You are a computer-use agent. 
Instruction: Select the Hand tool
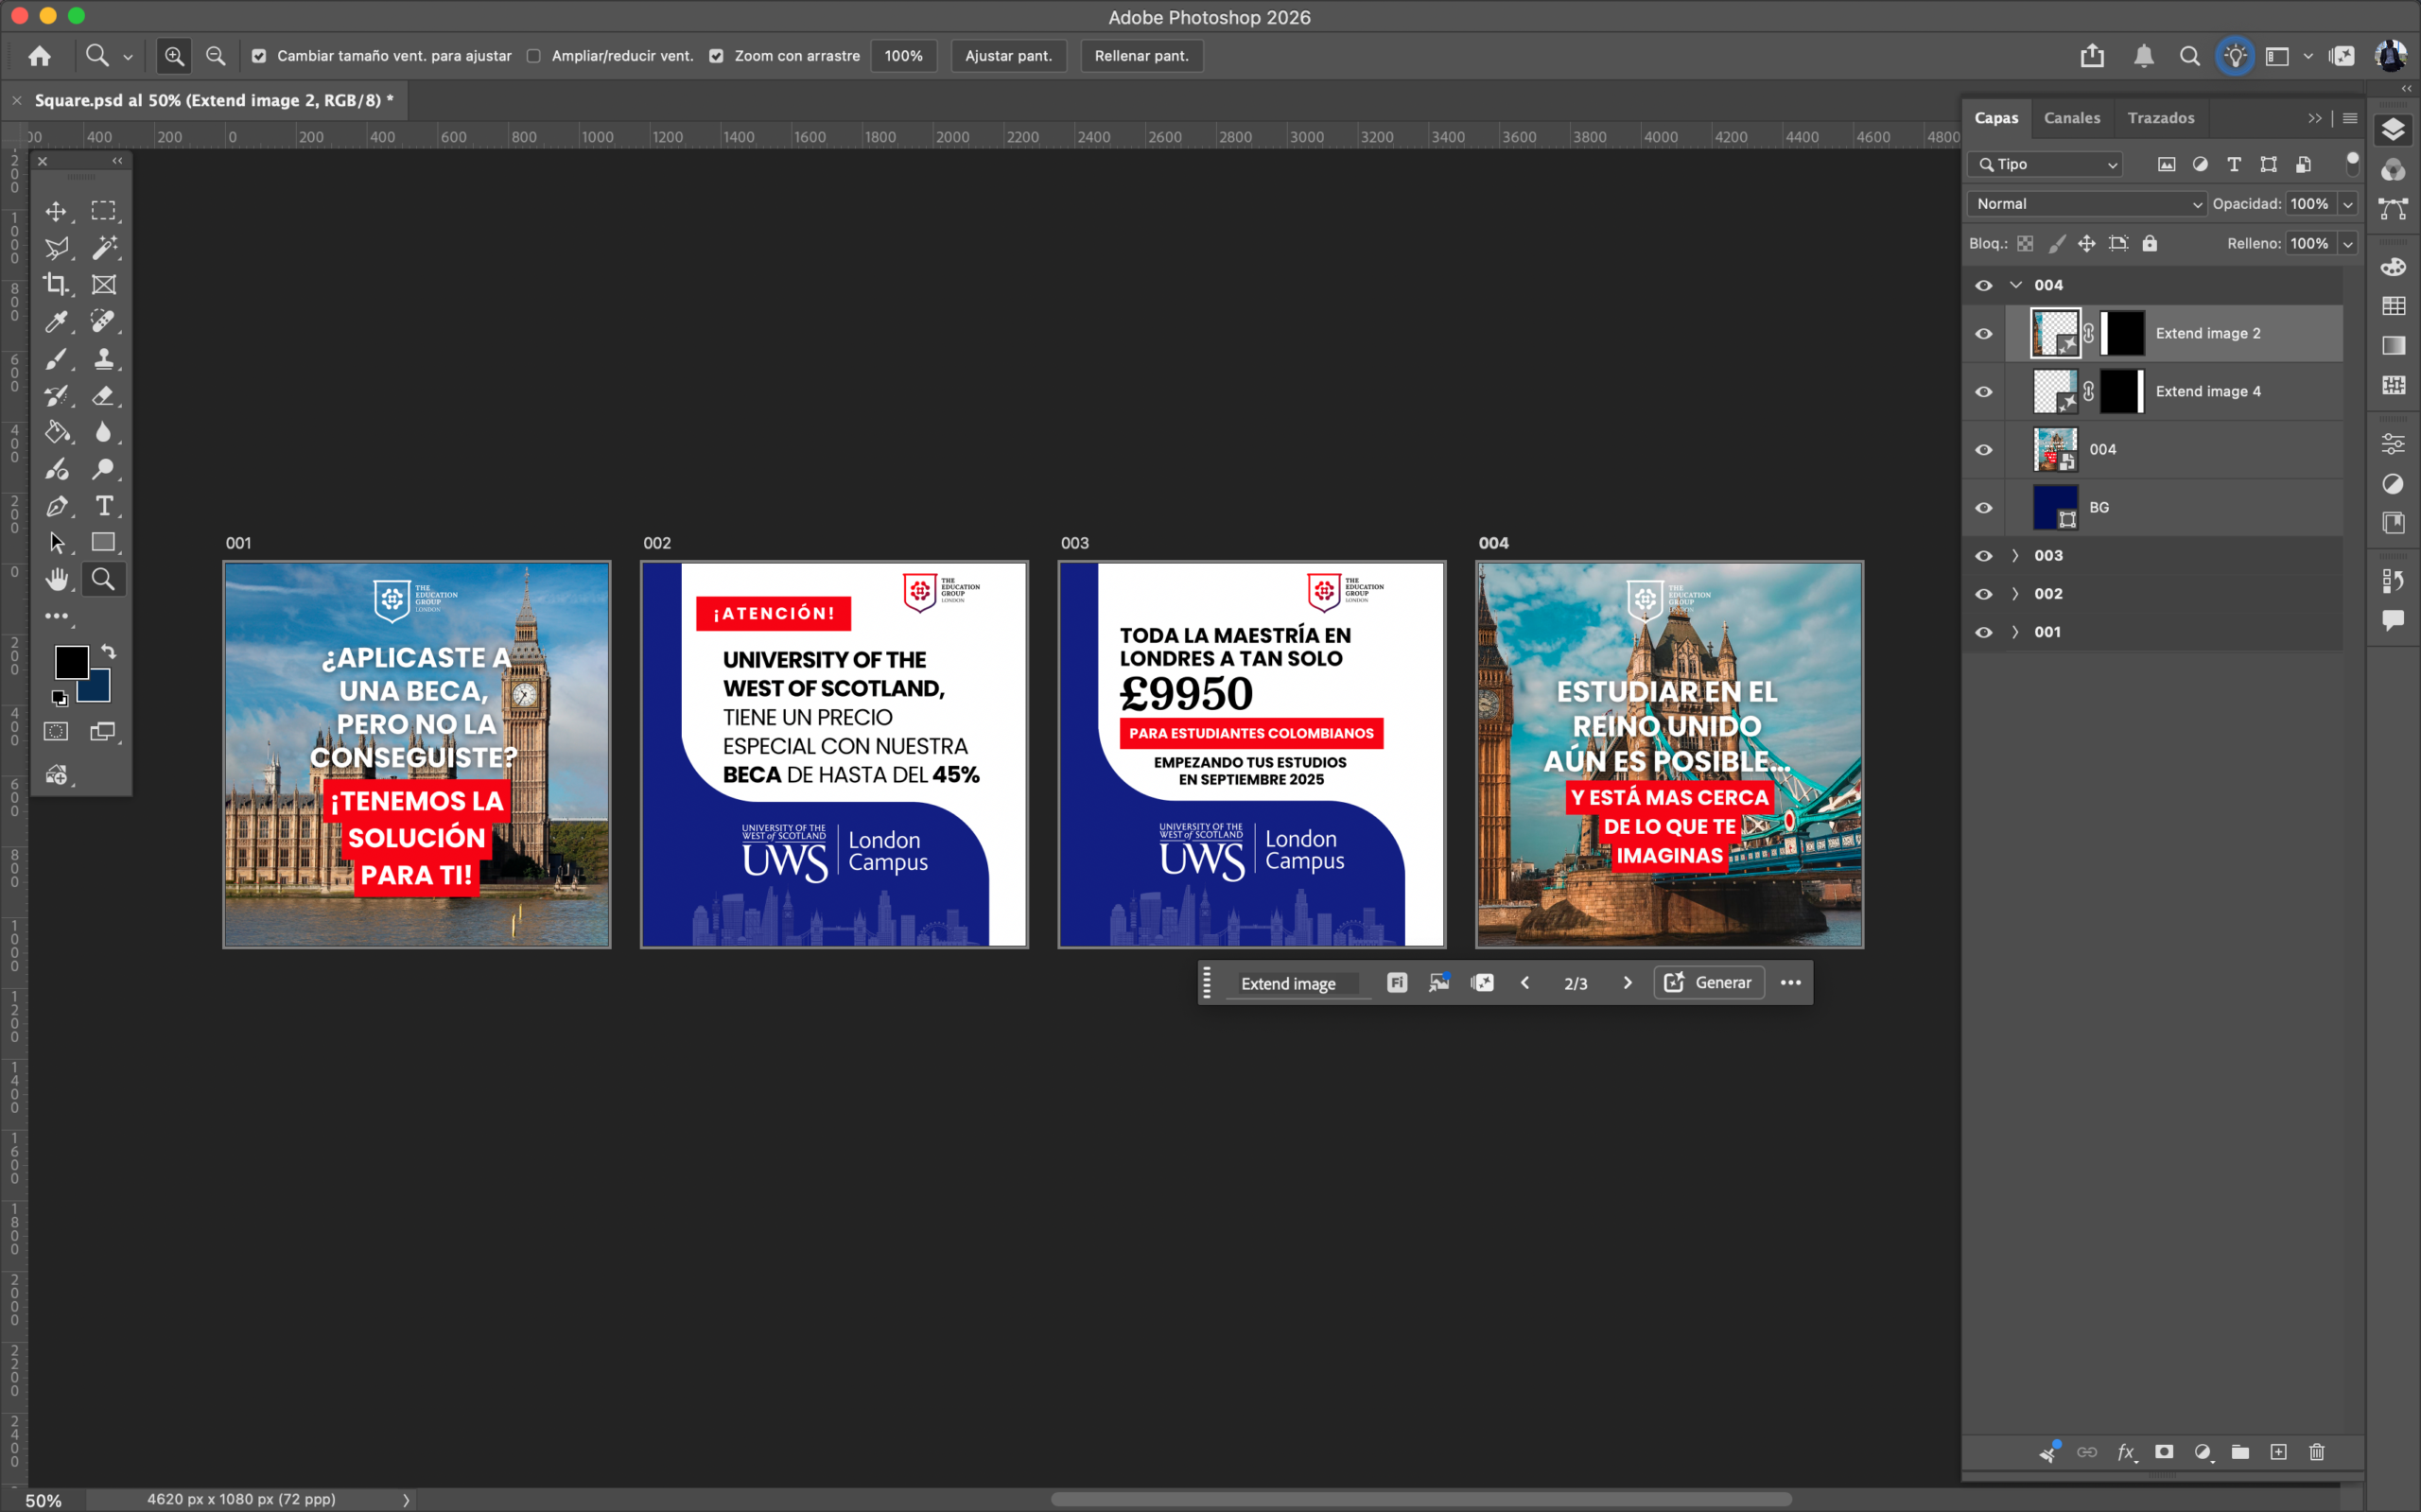(x=56, y=579)
